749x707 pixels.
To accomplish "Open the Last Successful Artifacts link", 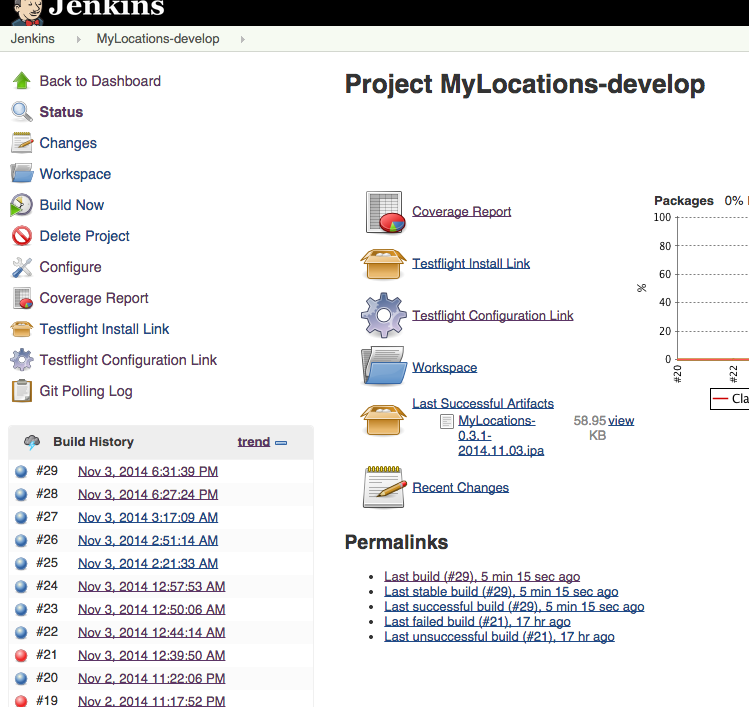I will 483,403.
